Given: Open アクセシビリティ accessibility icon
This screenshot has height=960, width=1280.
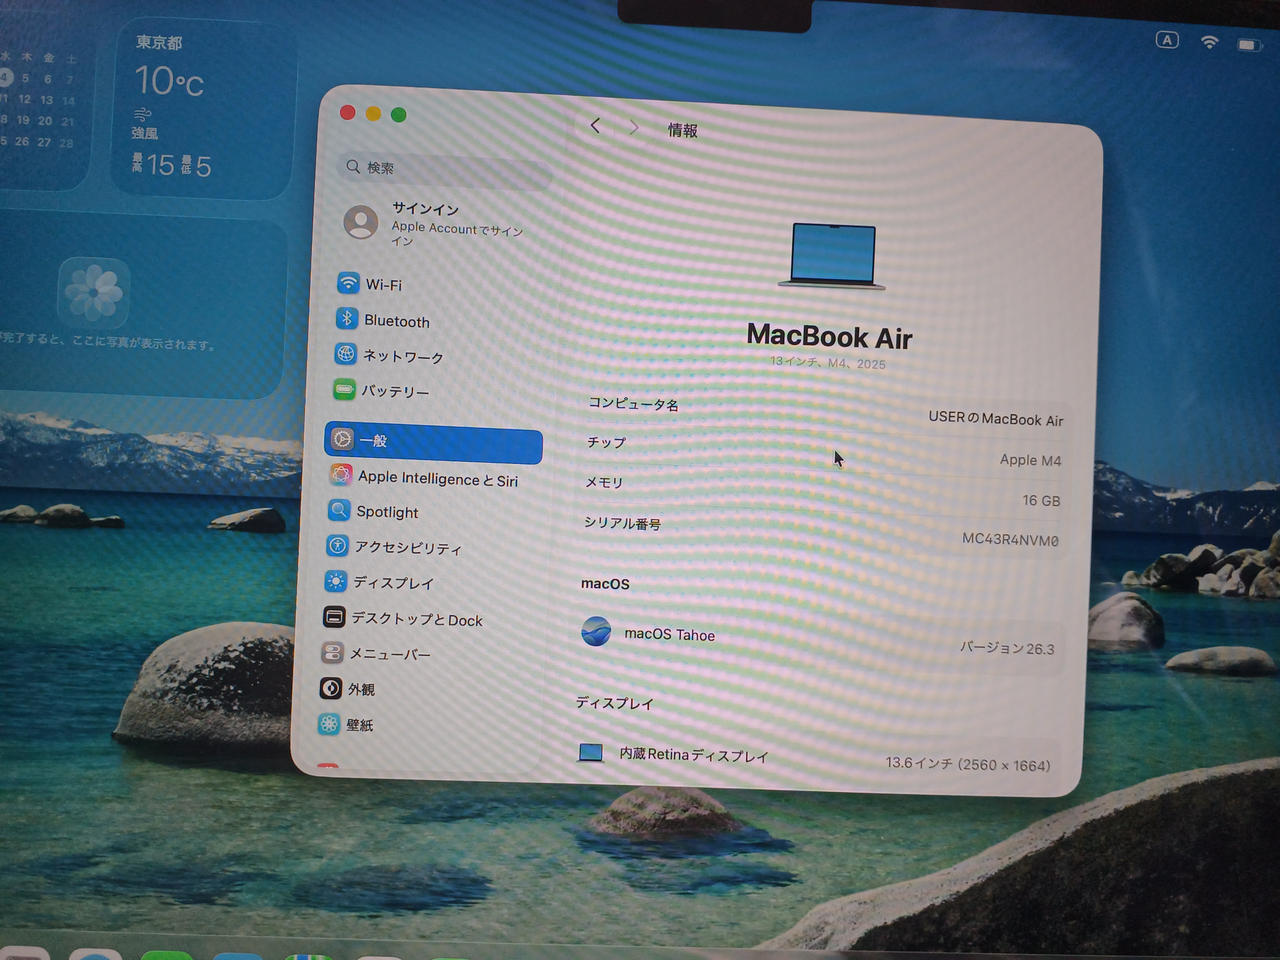Looking at the screenshot, I should (x=337, y=546).
